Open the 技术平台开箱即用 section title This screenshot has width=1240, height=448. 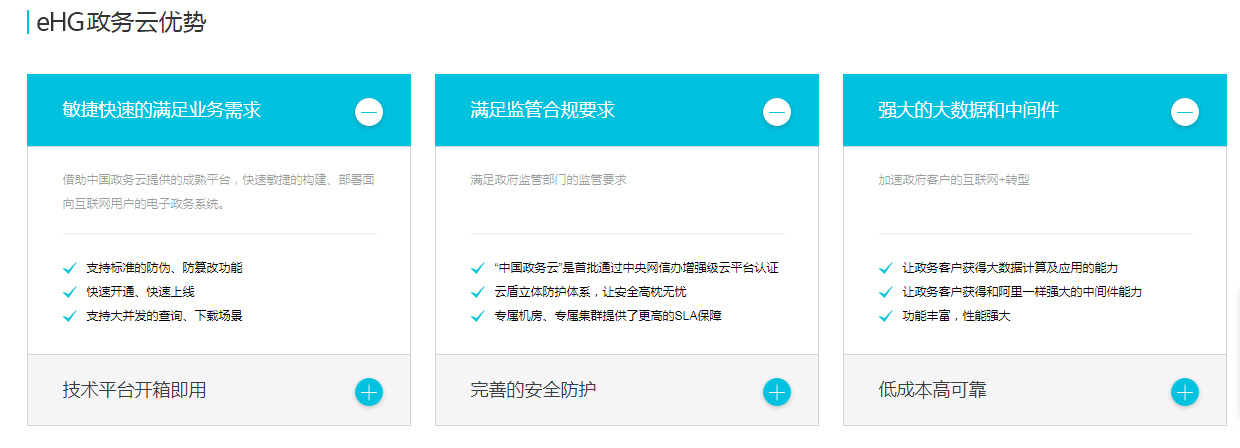coord(134,390)
